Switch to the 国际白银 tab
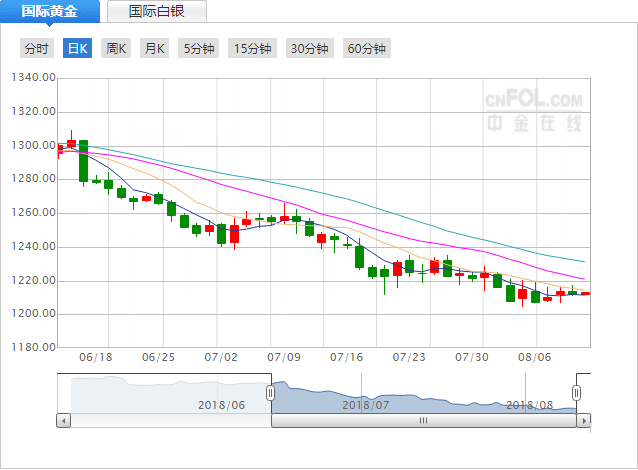The width and height of the screenshot is (638, 470). pos(157,11)
